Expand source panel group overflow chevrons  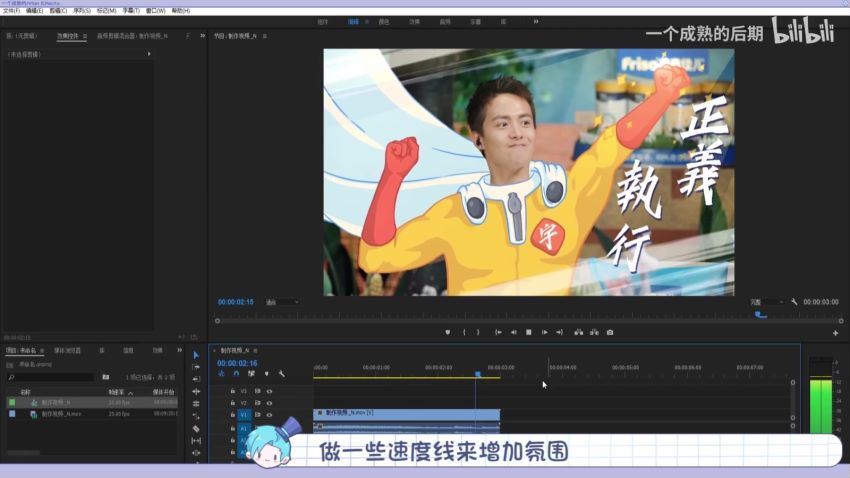coord(202,36)
